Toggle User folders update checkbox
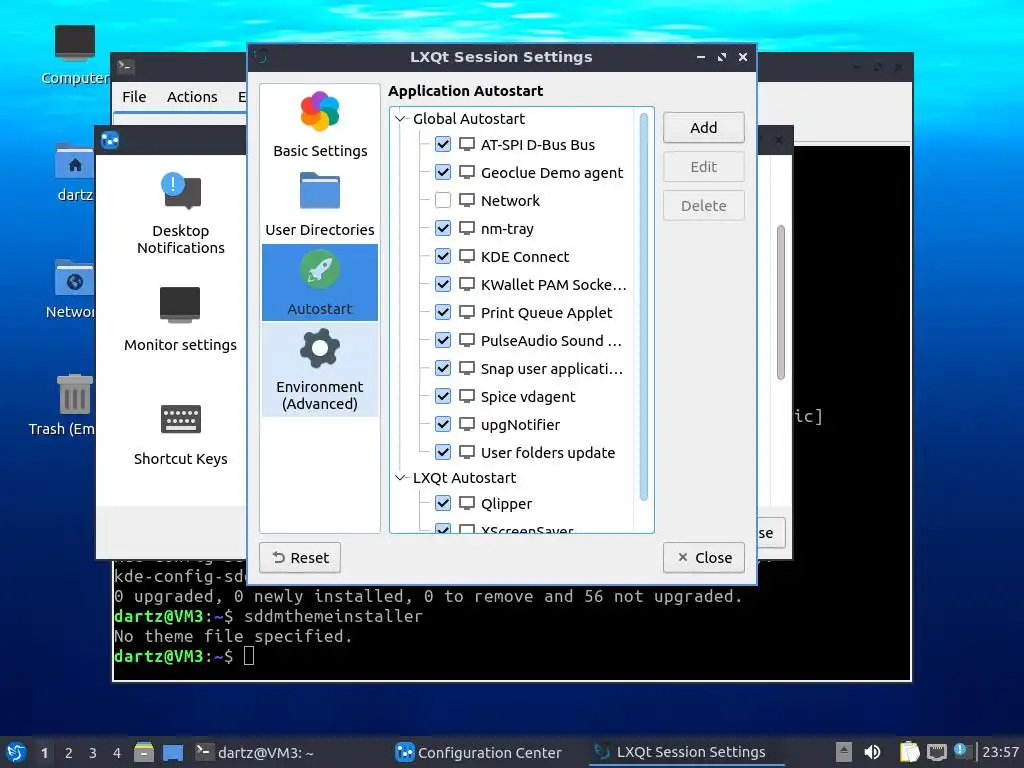Screen dimensions: 1024x768 (x=443, y=452)
